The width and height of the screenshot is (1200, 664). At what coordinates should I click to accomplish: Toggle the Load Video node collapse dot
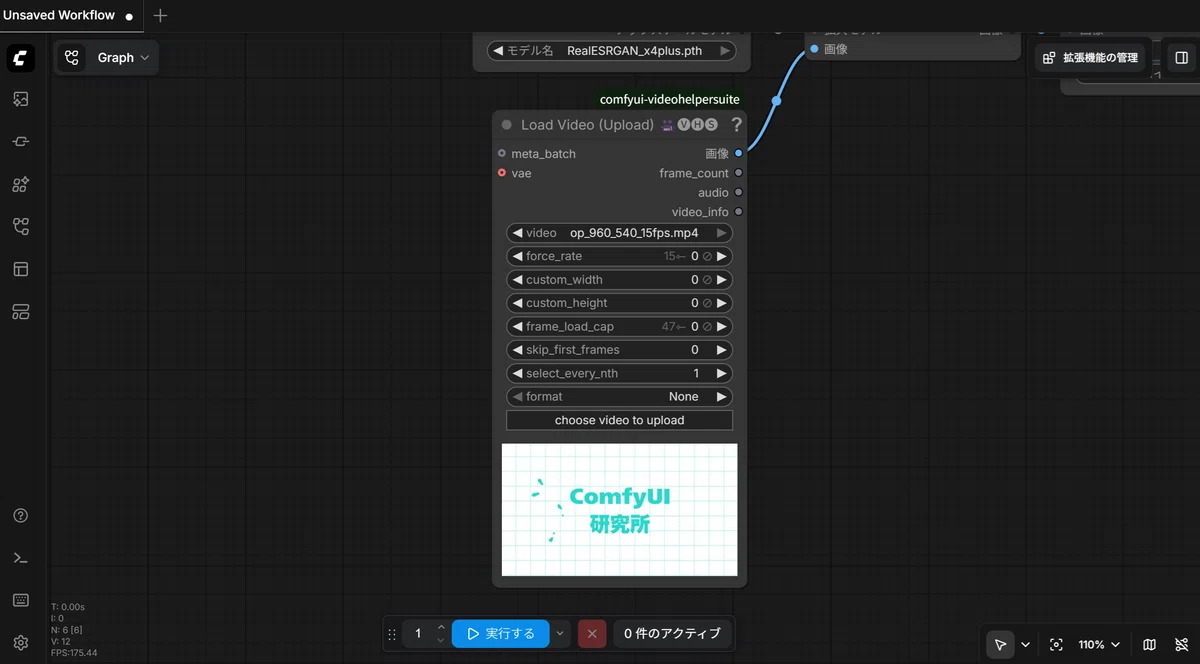coord(507,125)
